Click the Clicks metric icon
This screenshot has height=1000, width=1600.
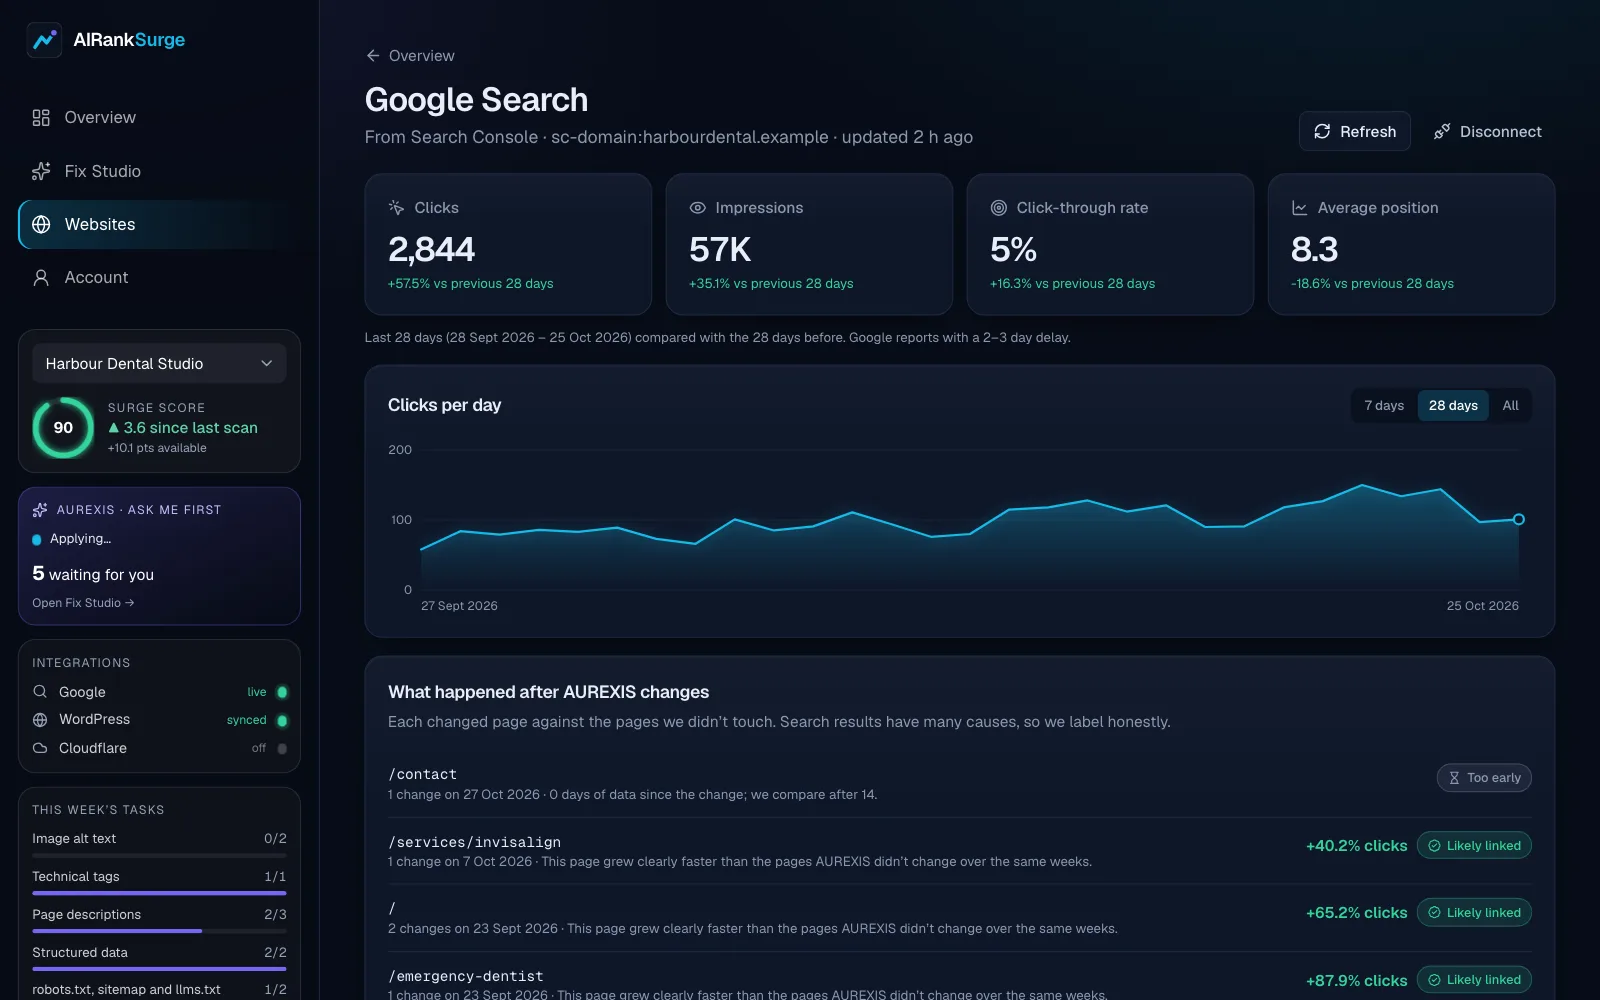point(396,208)
